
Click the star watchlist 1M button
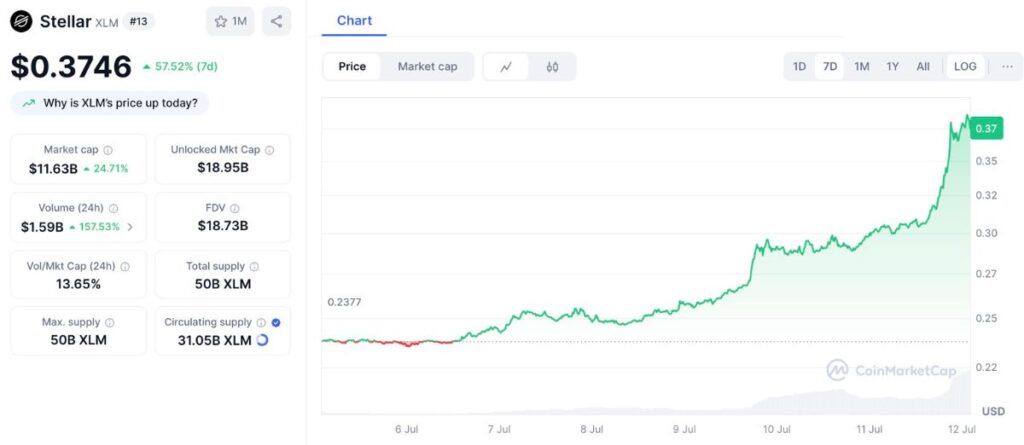click(x=230, y=21)
